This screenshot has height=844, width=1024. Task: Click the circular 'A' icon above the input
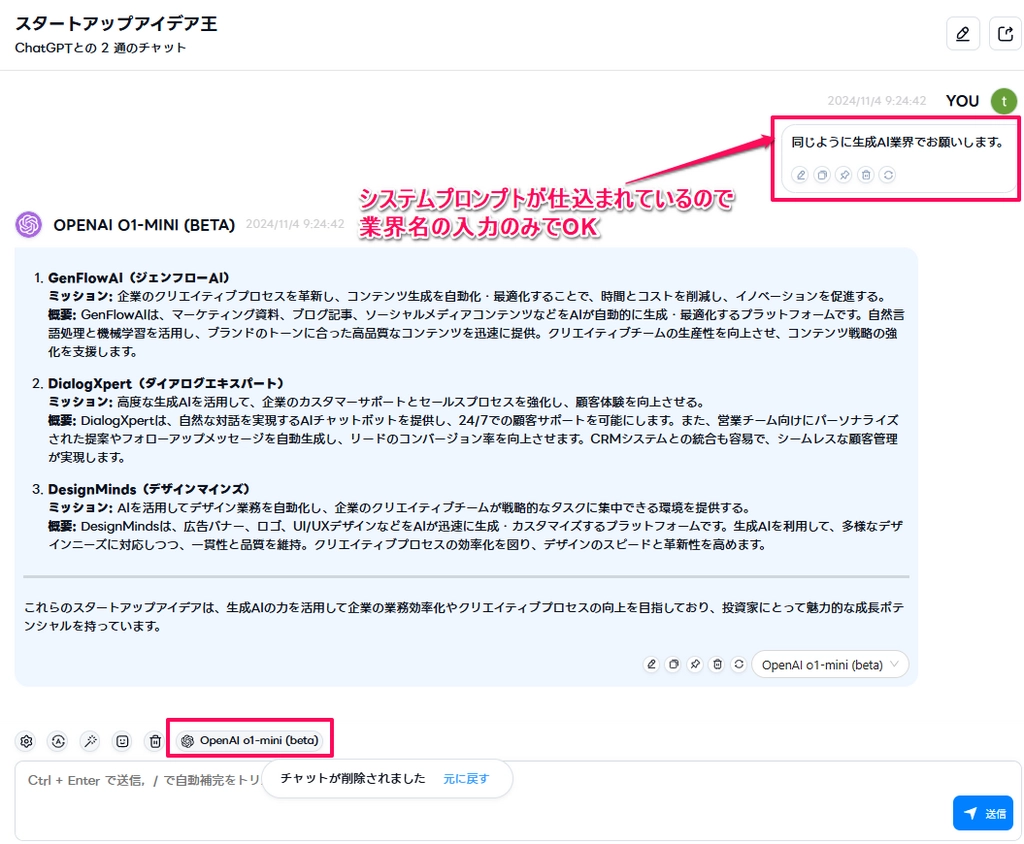click(58, 741)
